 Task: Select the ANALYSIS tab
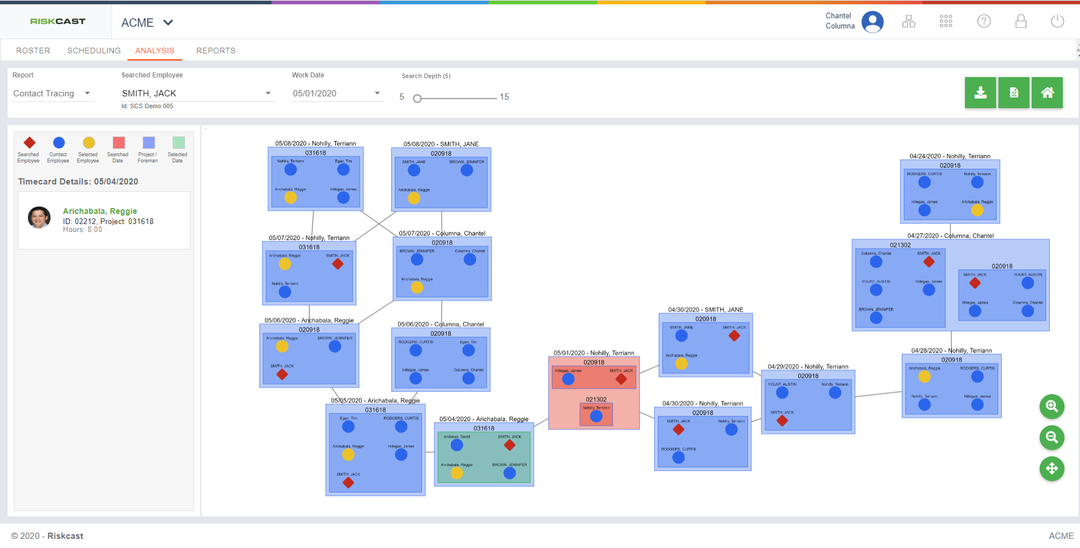[x=155, y=51]
